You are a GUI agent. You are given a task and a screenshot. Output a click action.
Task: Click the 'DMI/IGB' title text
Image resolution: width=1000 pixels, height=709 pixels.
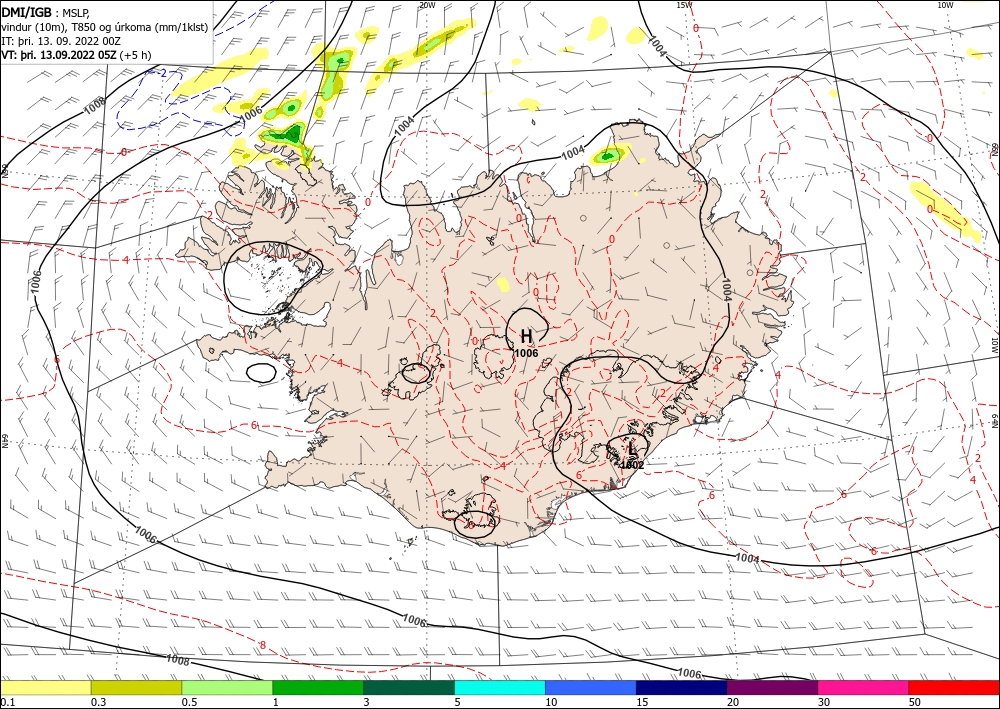(x=27, y=12)
